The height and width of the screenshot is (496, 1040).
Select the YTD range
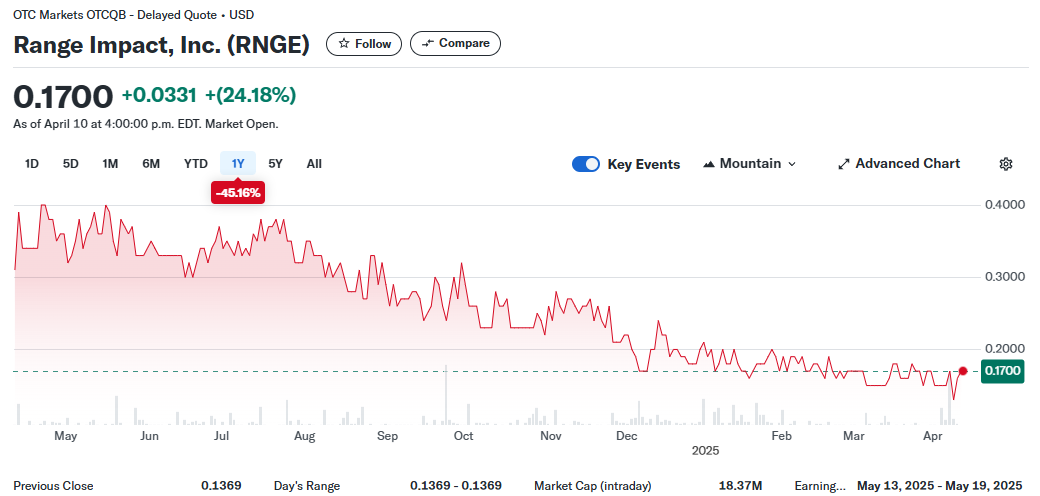point(196,164)
